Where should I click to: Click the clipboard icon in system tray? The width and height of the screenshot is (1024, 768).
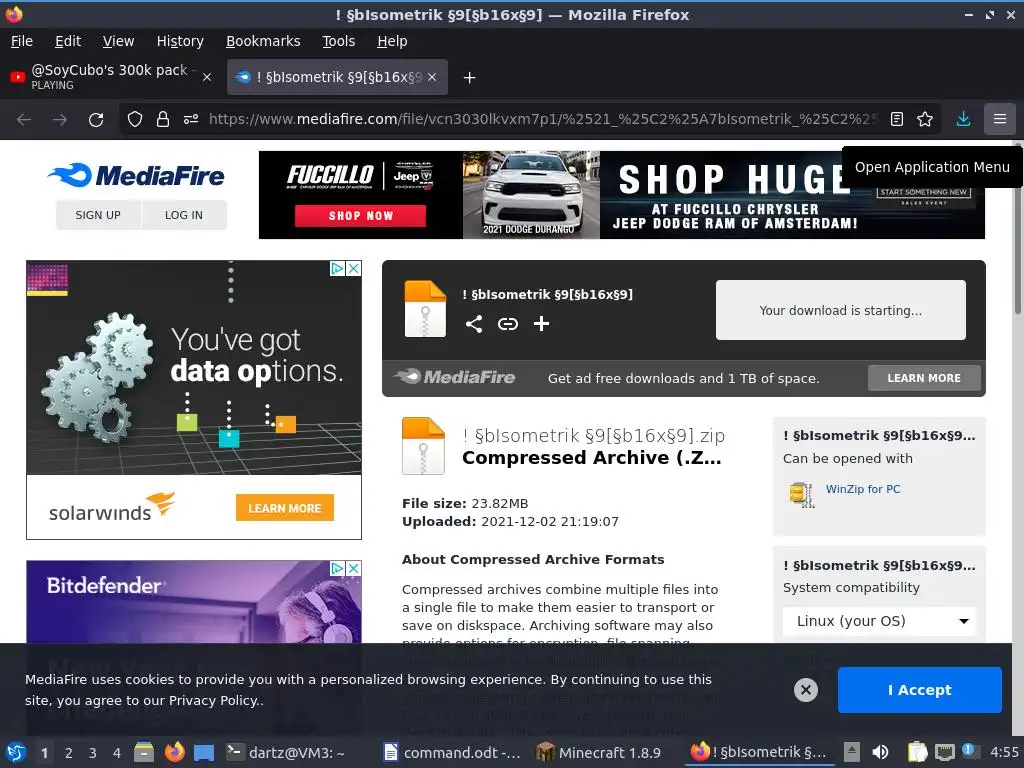pos(917,753)
